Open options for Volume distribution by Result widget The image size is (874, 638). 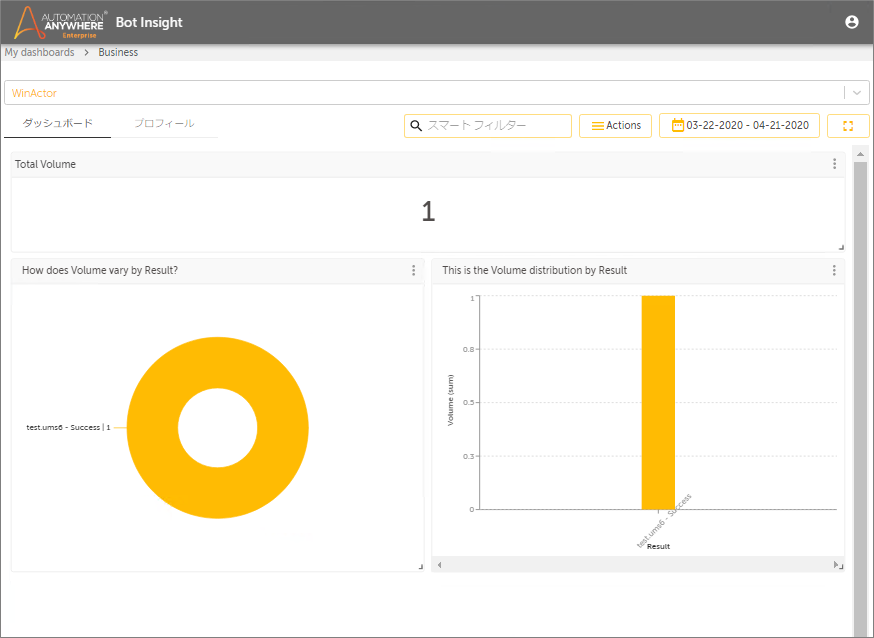pos(834,270)
